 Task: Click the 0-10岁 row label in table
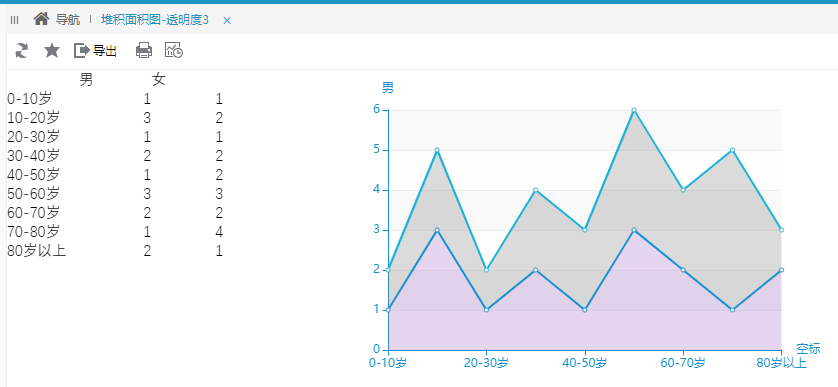(x=30, y=99)
